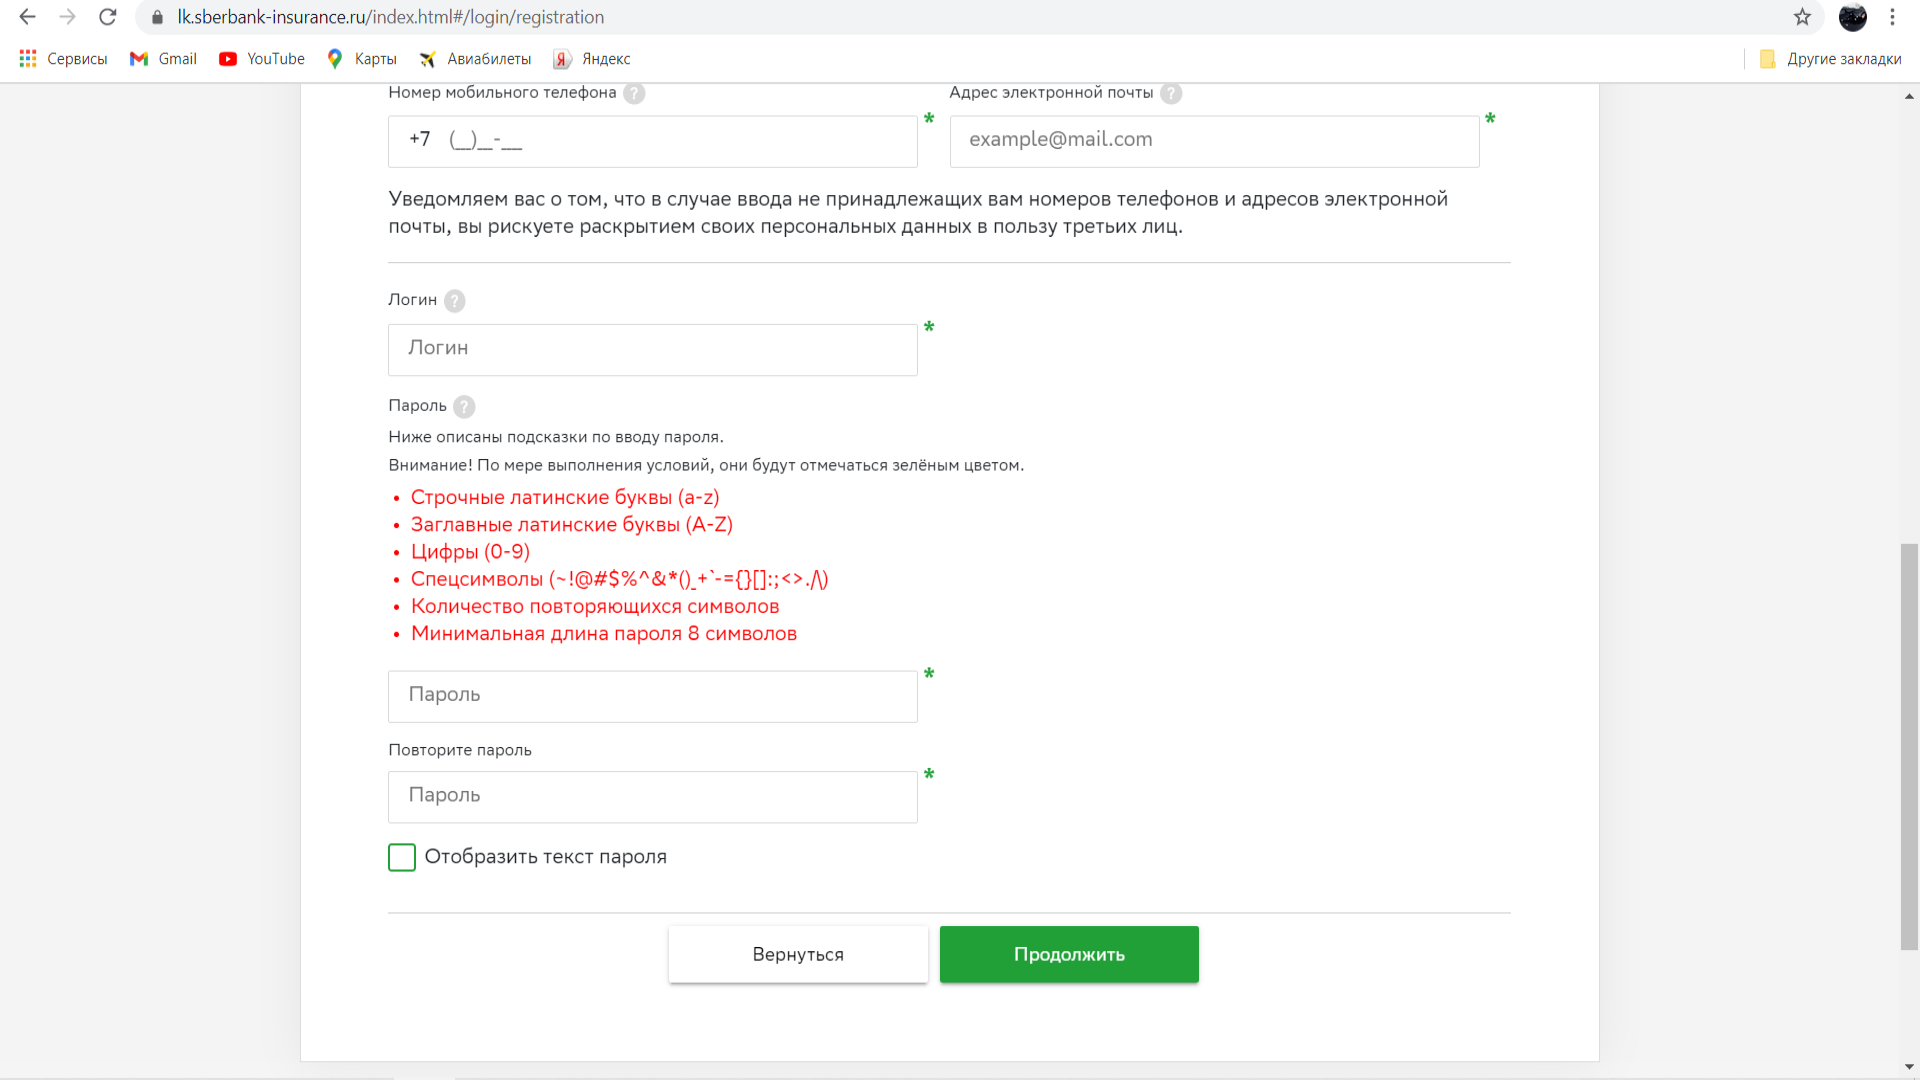Viewport: 1920px width, 1080px height.
Task: Click the Продолжить button
Action: [x=1069, y=954]
